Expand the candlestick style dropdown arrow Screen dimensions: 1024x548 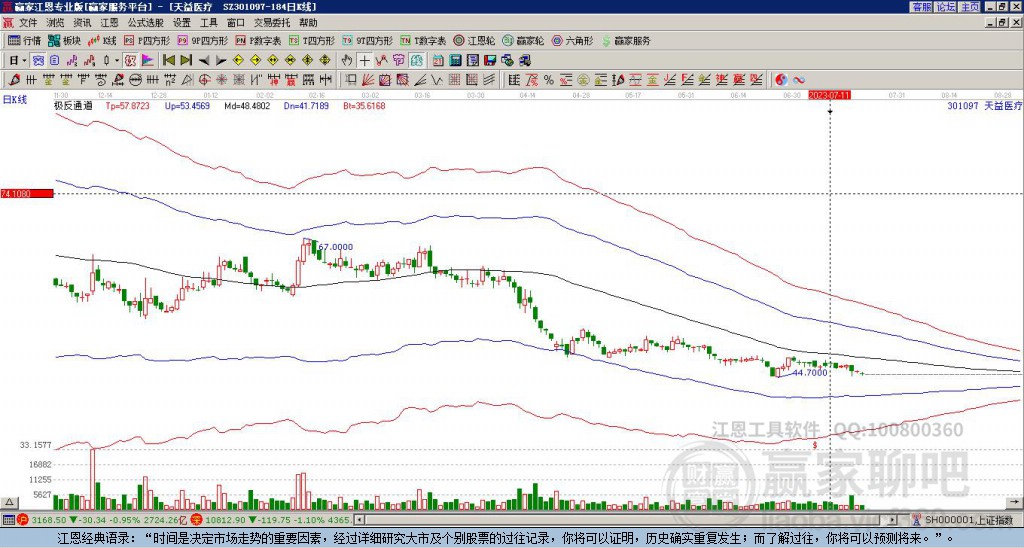[x=117, y=61]
